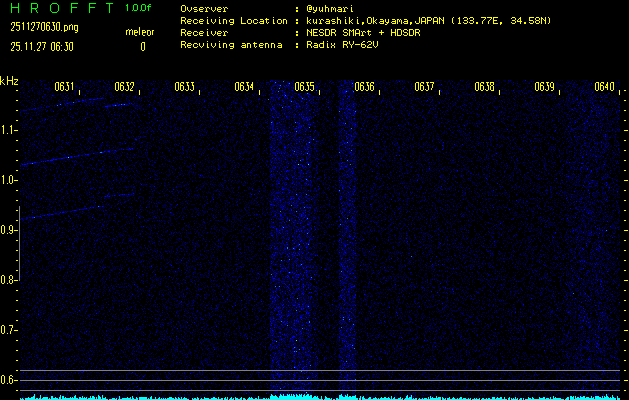The image size is (629, 400).
Task: Select the 0640 time marker
Action: [604, 87]
